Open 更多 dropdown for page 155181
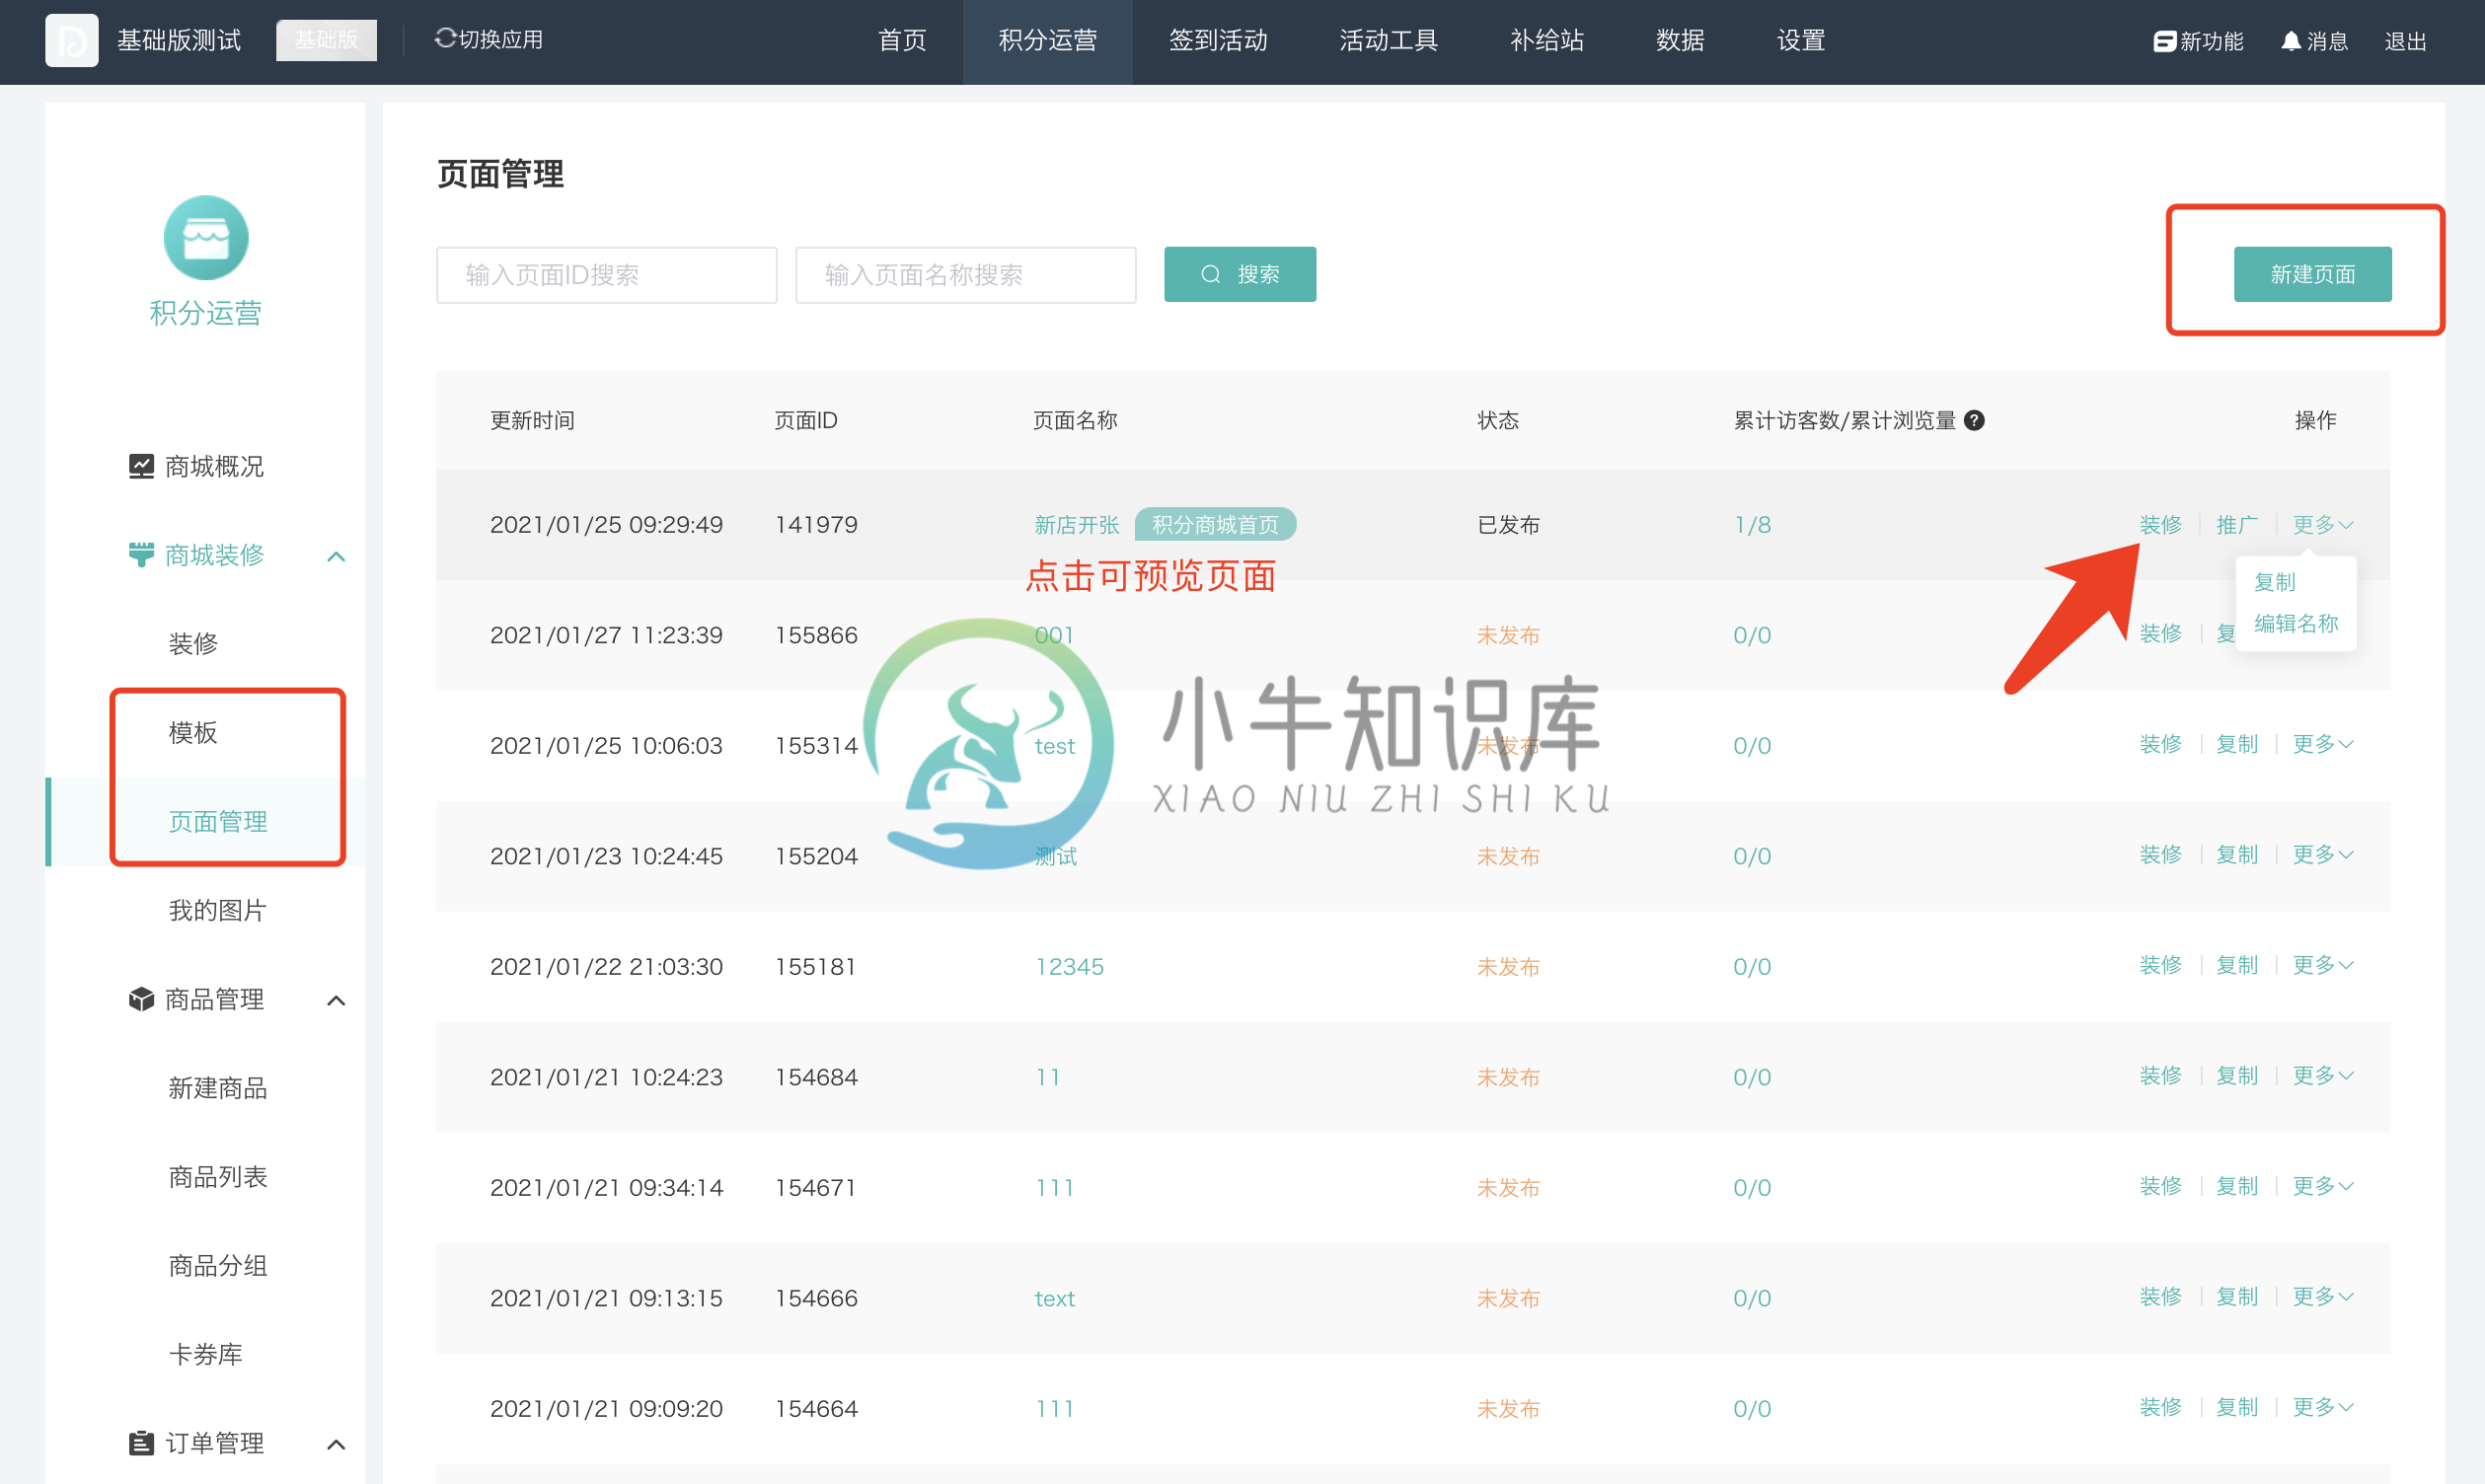Screen dimensions: 2485x1484 pos(2322,965)
